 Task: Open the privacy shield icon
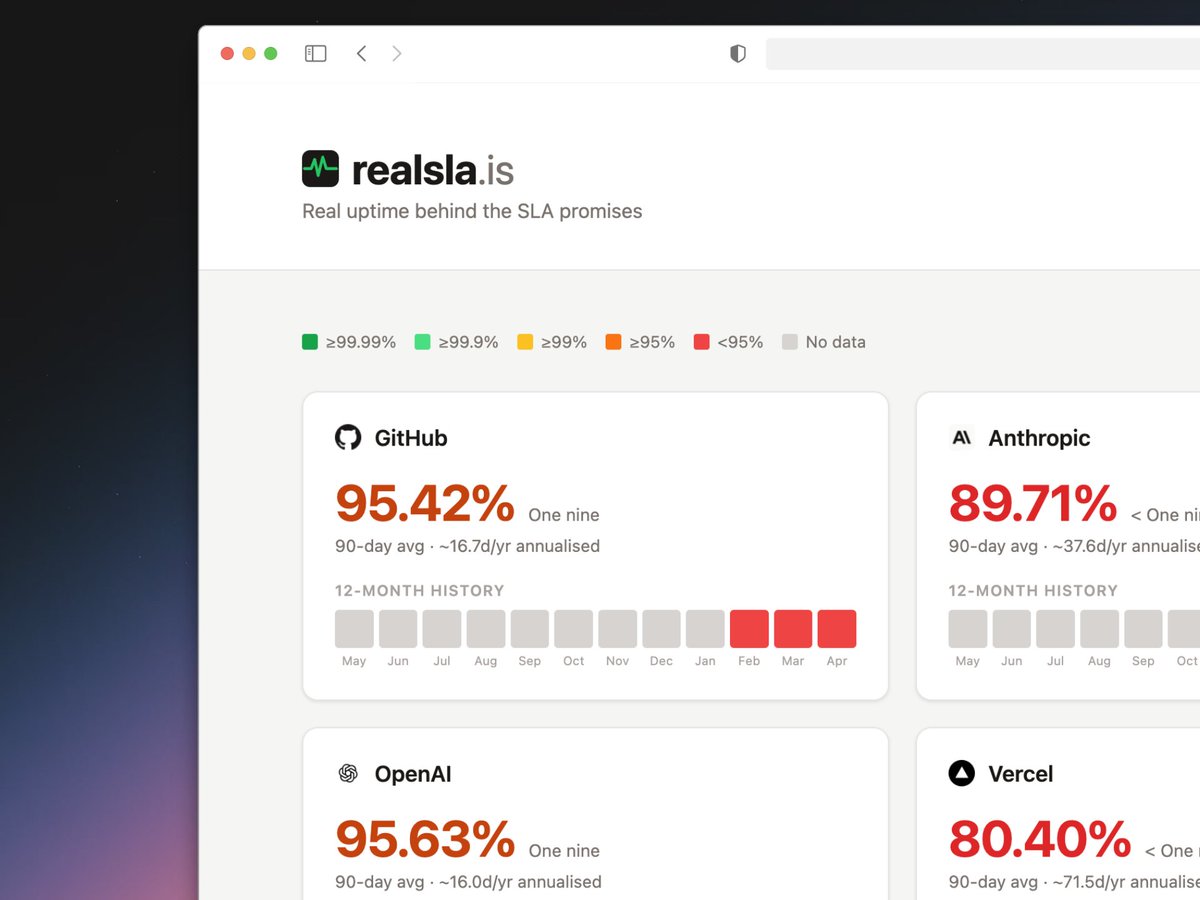click(738, 54)
